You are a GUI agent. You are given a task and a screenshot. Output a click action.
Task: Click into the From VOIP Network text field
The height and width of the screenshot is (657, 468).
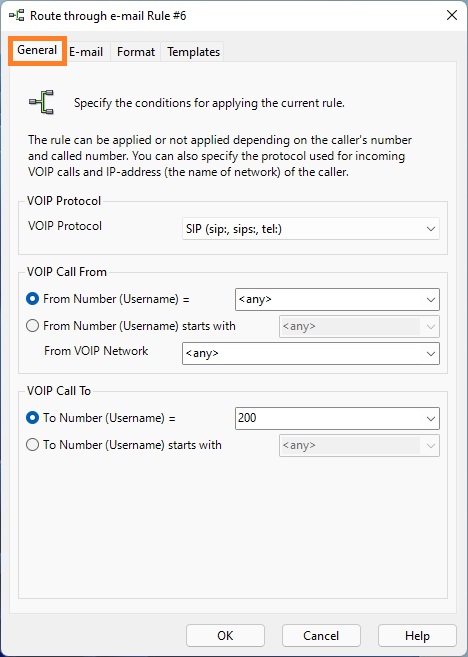(x=302, y=353)
